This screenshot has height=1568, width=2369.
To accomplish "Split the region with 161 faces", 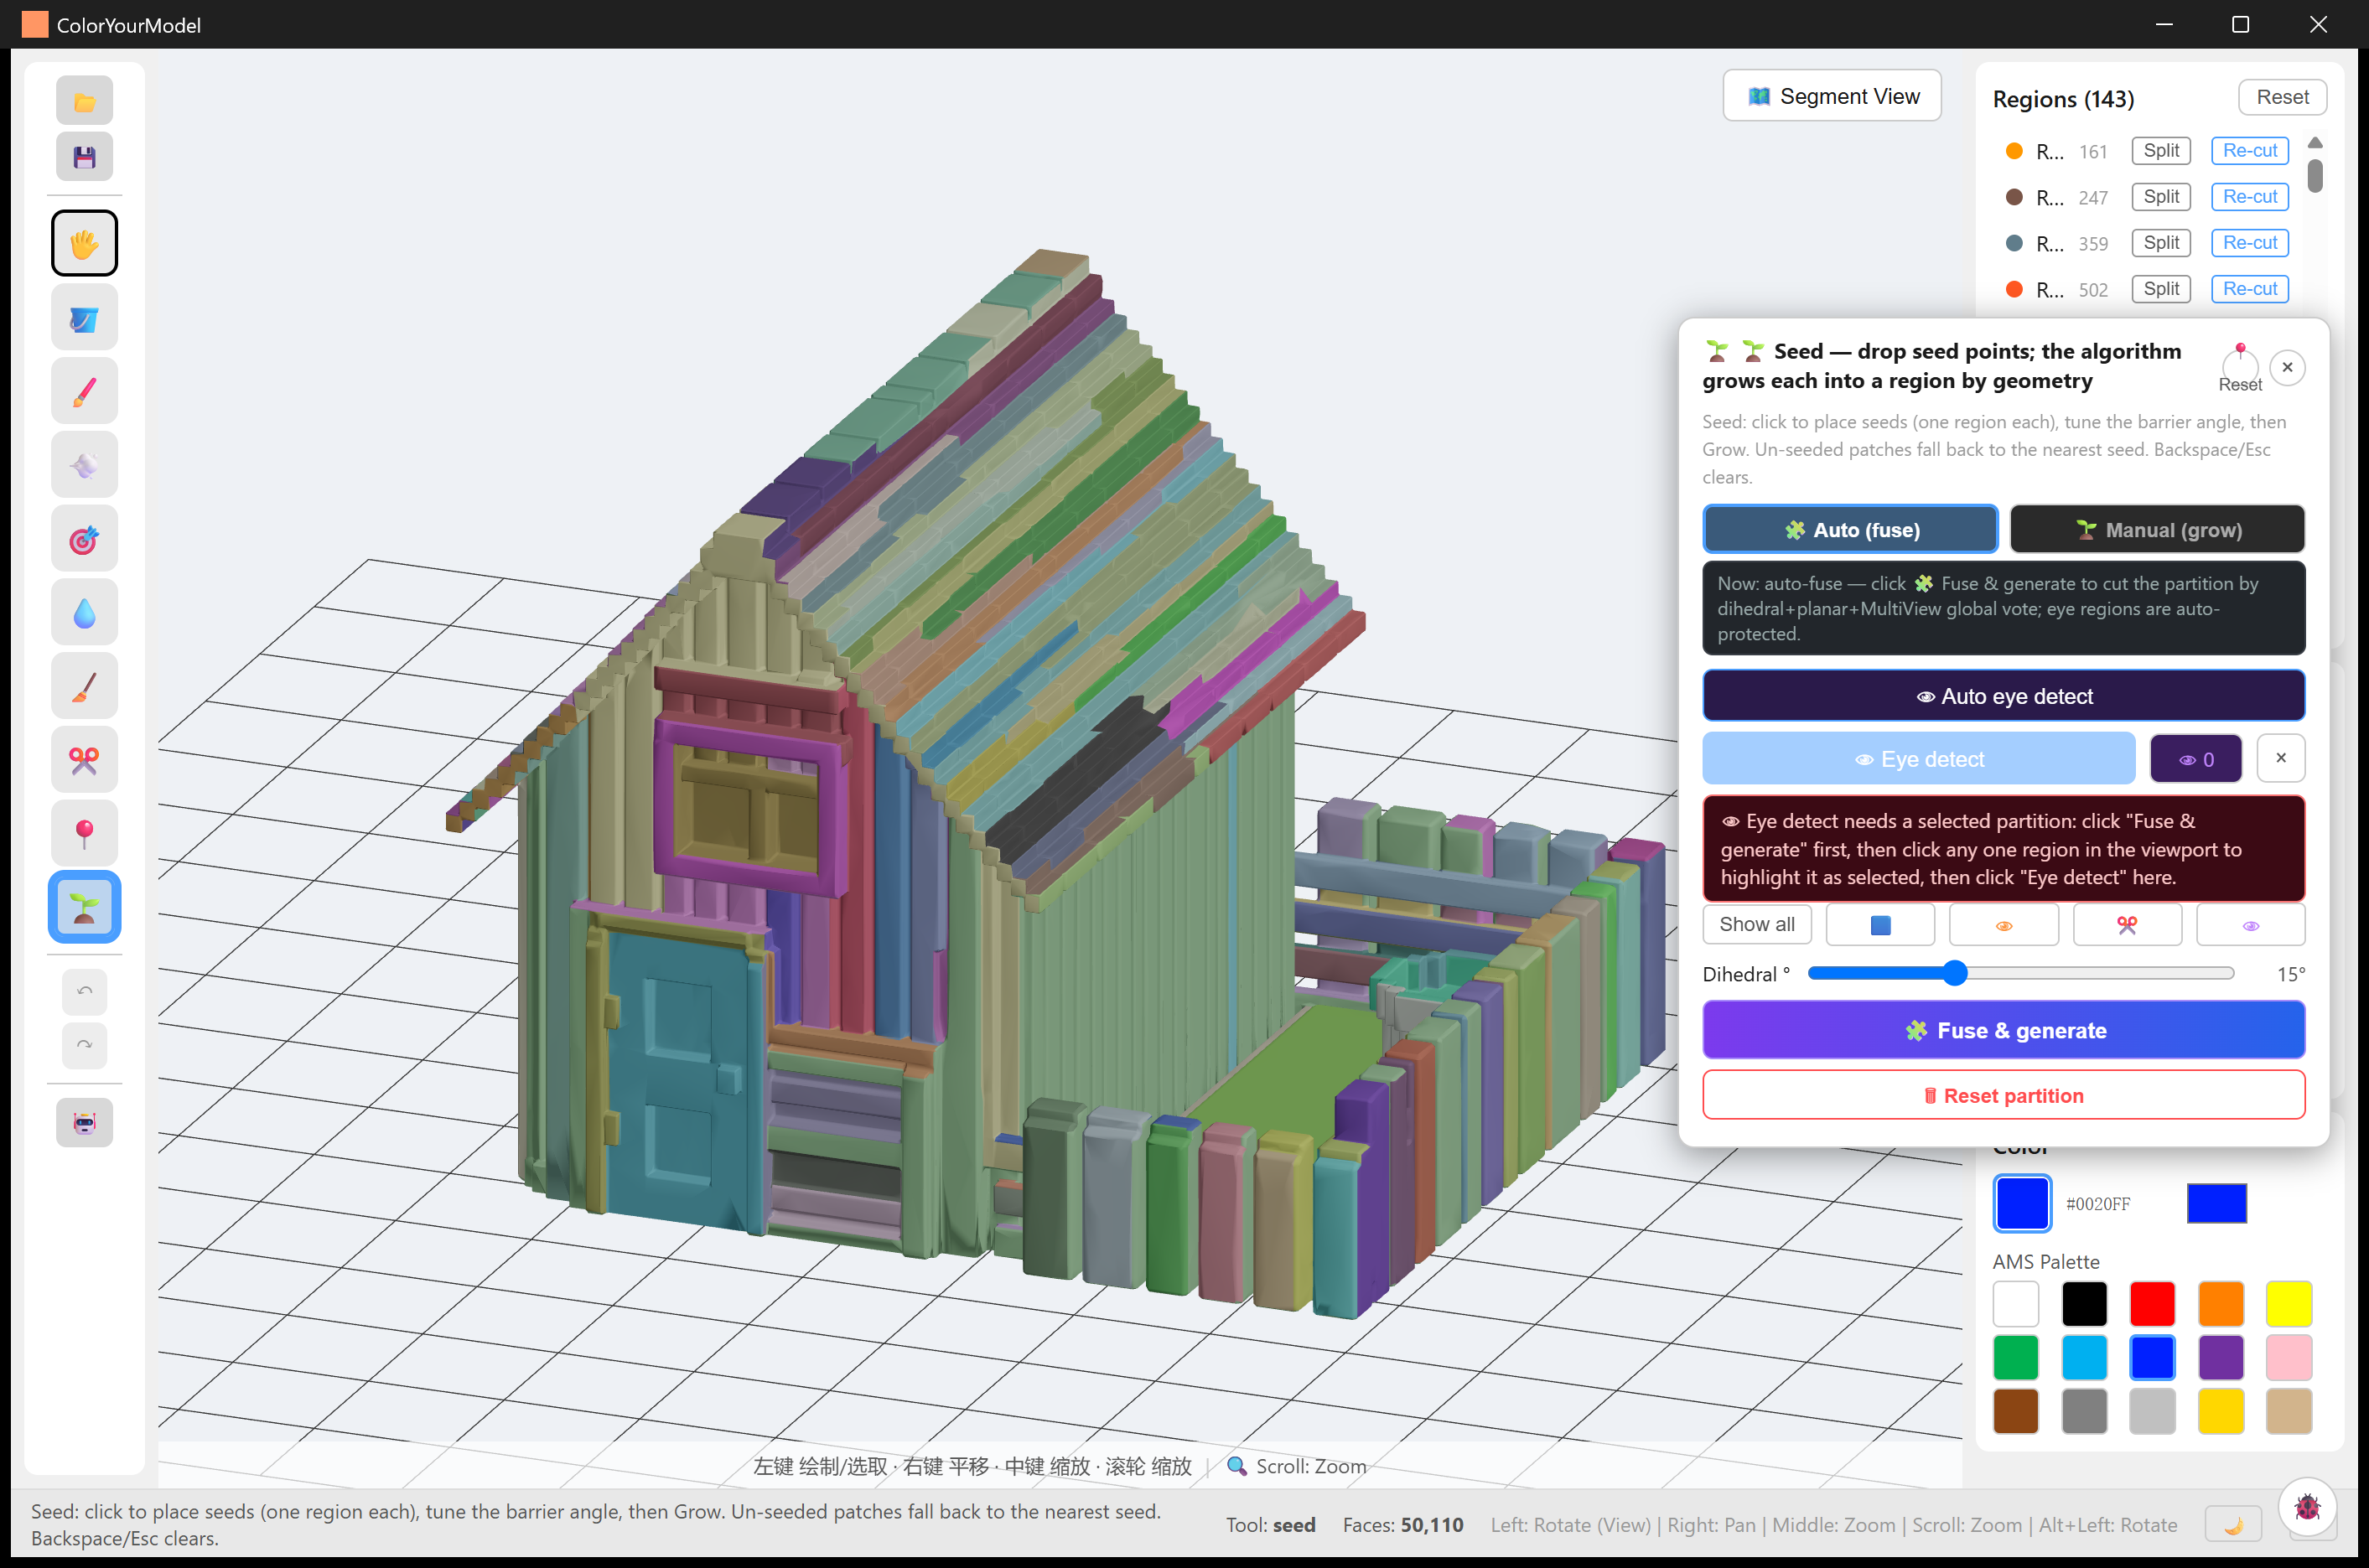I will tap(2161, 151).
